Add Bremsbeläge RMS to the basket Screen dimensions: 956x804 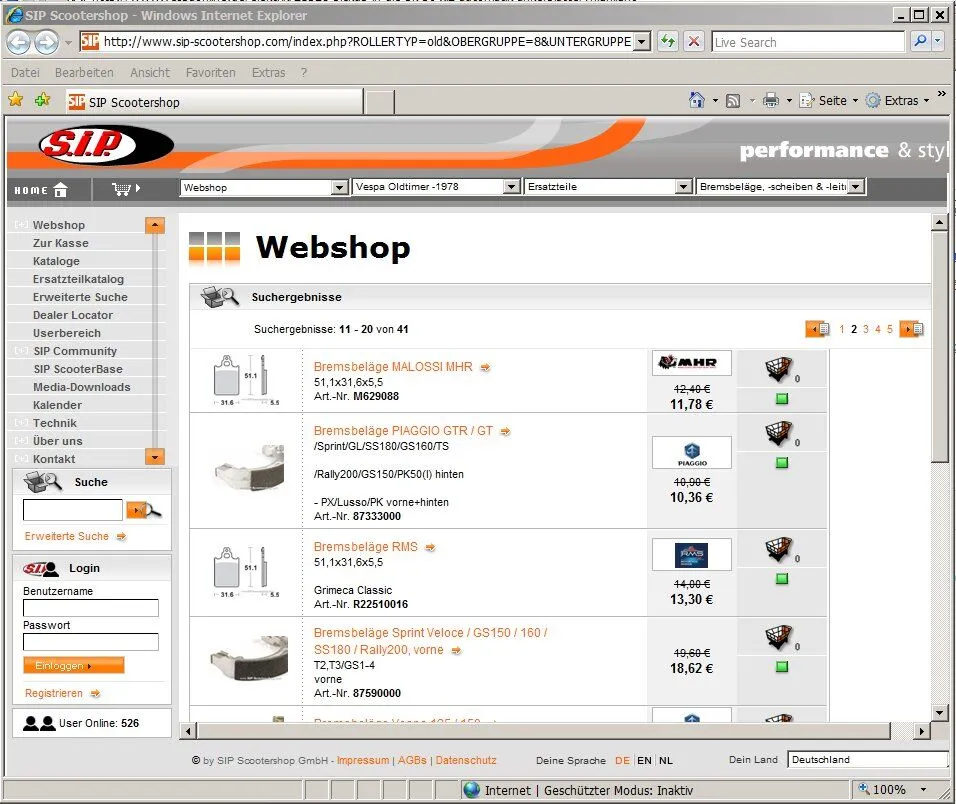pos(779,550)
